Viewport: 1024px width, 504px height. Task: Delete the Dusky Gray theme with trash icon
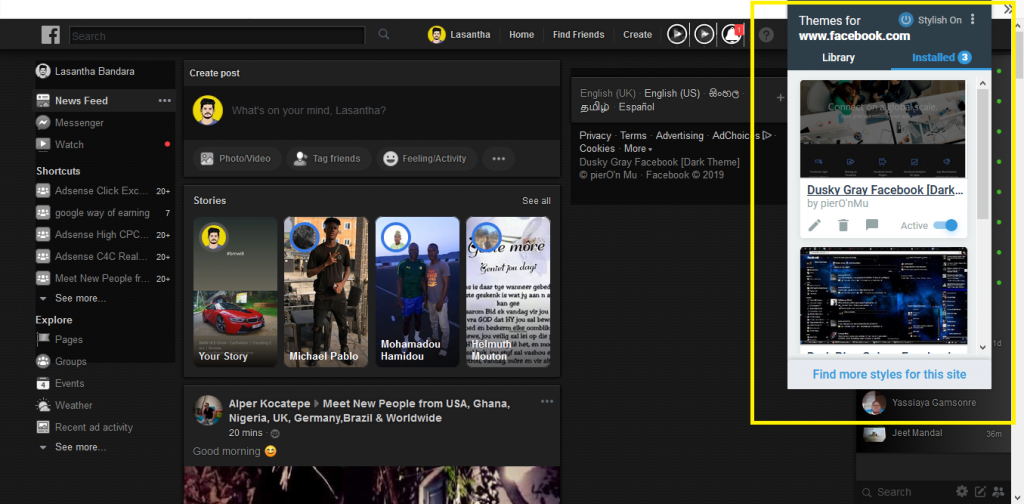point(843,225)
